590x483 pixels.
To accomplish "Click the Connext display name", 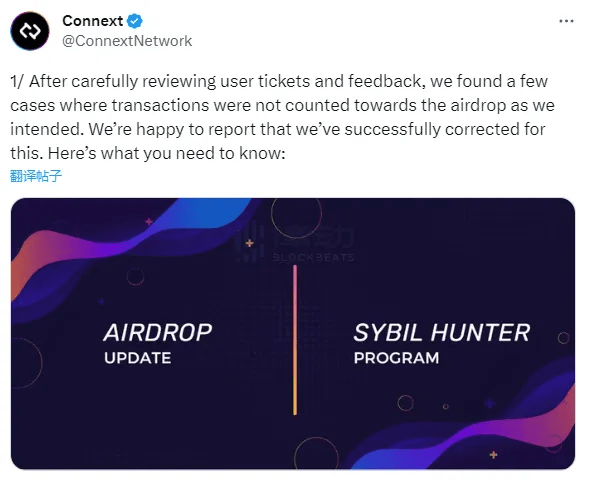I will click(93, 21).
